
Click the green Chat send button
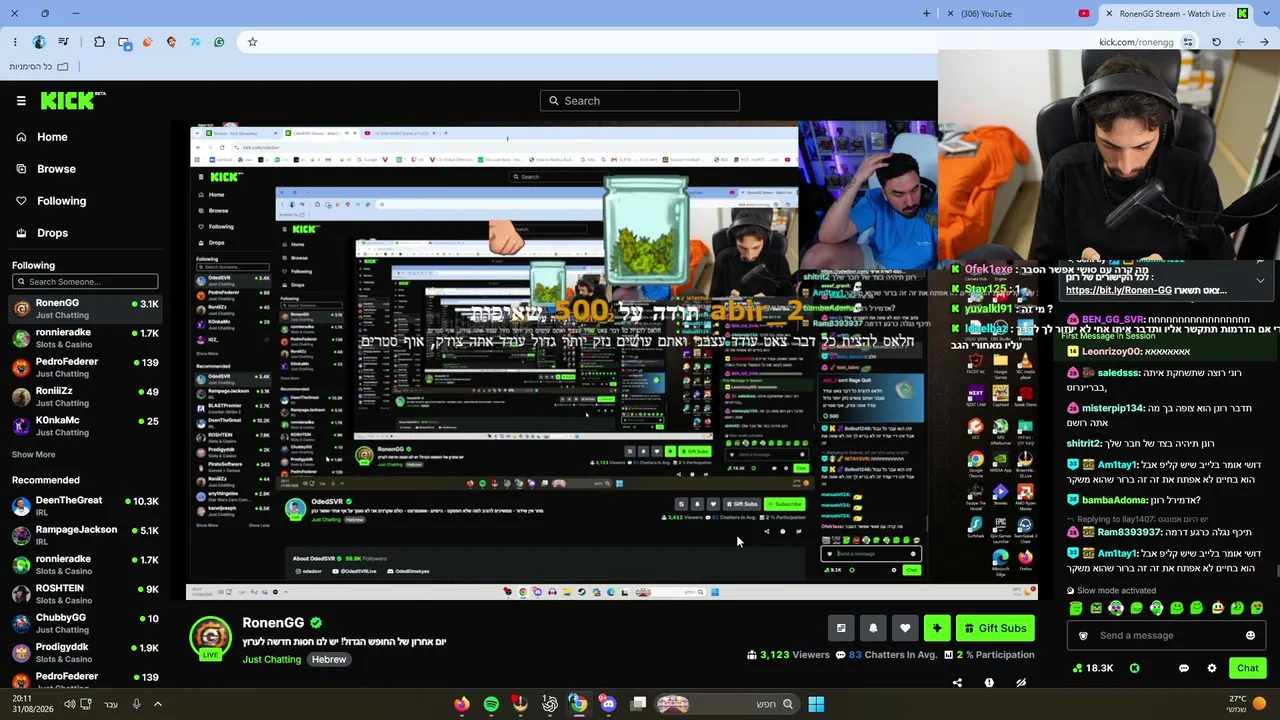[1247, 668]
